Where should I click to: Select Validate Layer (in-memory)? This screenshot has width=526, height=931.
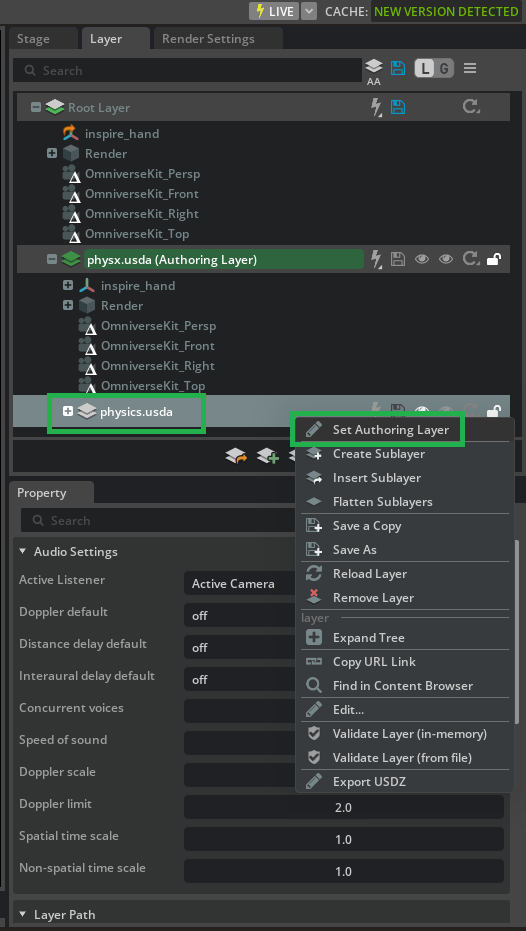click(x=410, y=734)
